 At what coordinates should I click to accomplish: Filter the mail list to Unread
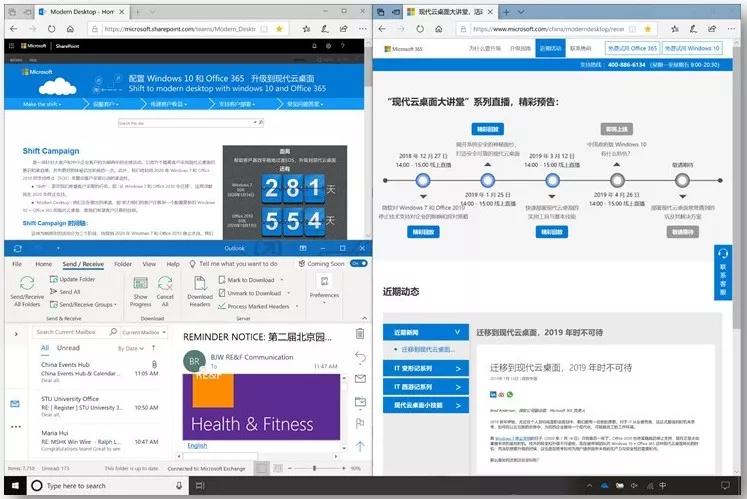coord(68,348)
